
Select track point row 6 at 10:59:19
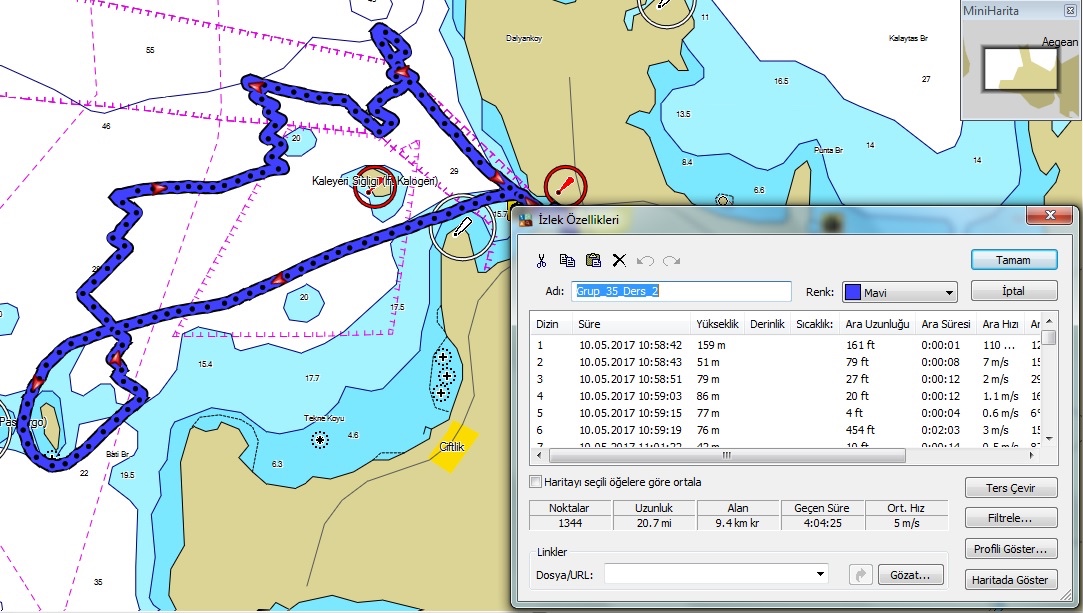(x=787, y=430)
